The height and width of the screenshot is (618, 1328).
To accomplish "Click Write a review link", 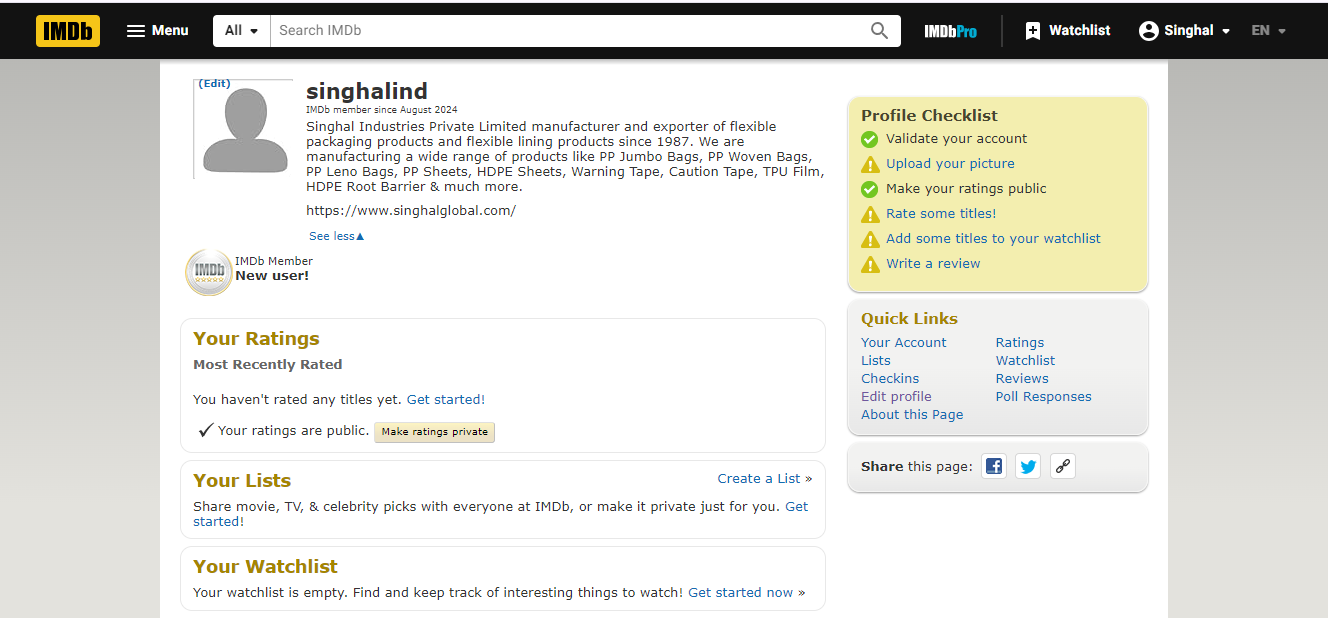I will 933,263.
